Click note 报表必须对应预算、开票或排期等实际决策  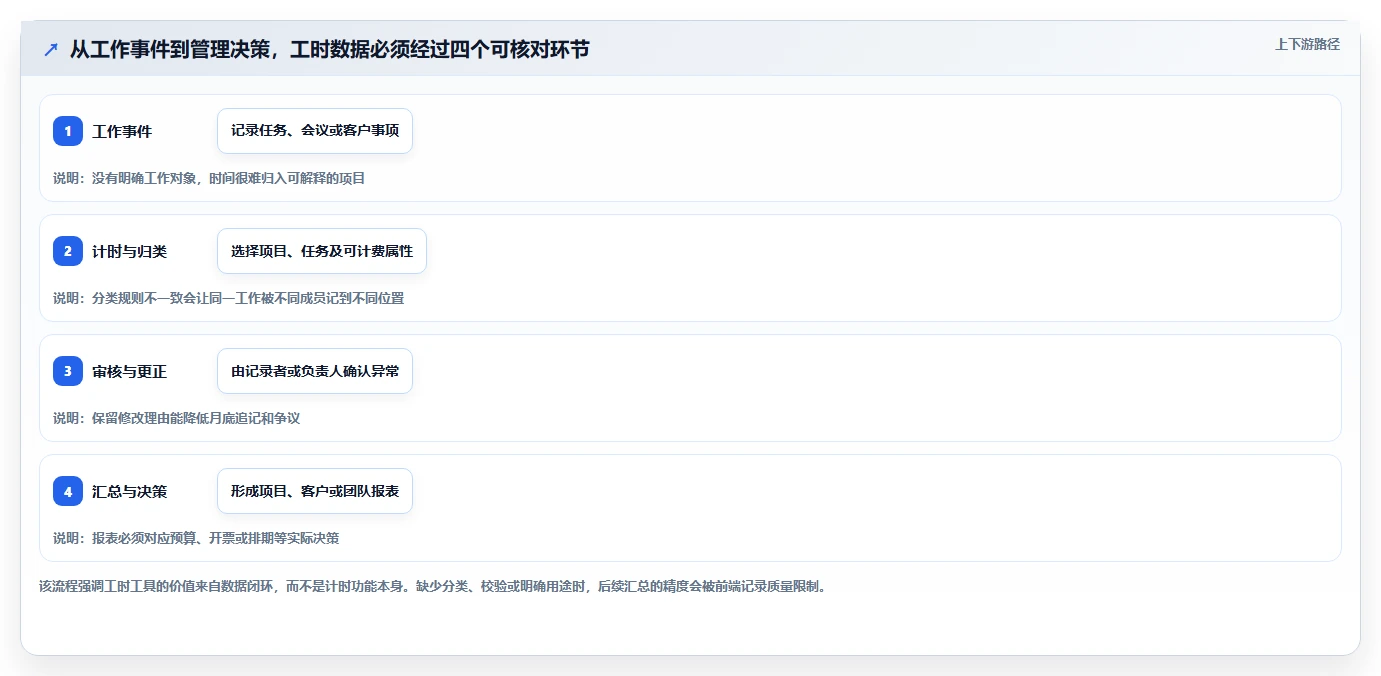pos(196,538)
